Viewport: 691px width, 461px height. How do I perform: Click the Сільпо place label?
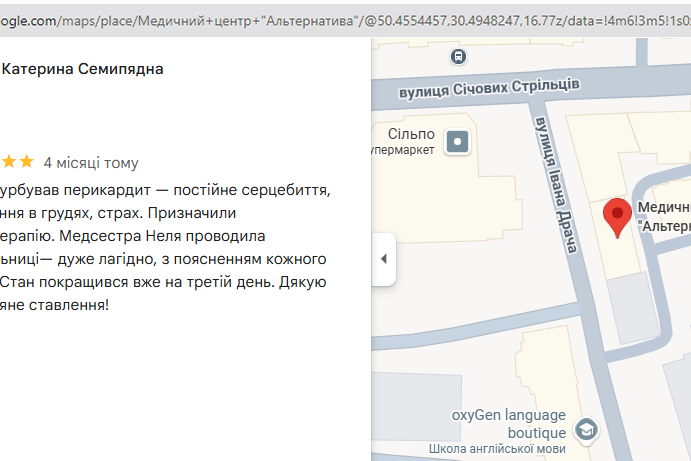tap(411, 134)
